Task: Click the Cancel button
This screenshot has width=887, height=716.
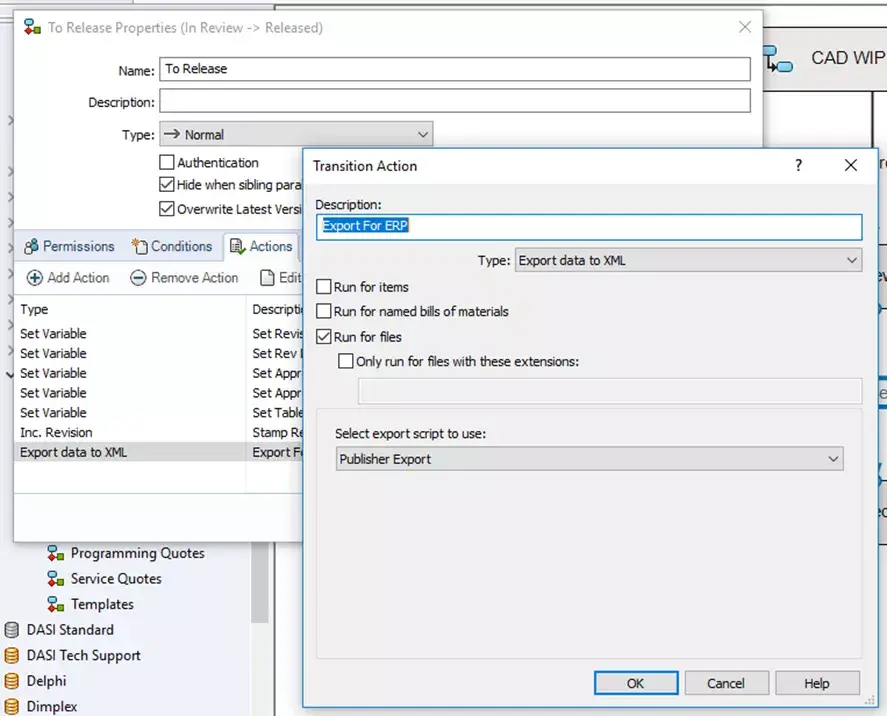Action: pyautogui.click(x=726, y=683)
